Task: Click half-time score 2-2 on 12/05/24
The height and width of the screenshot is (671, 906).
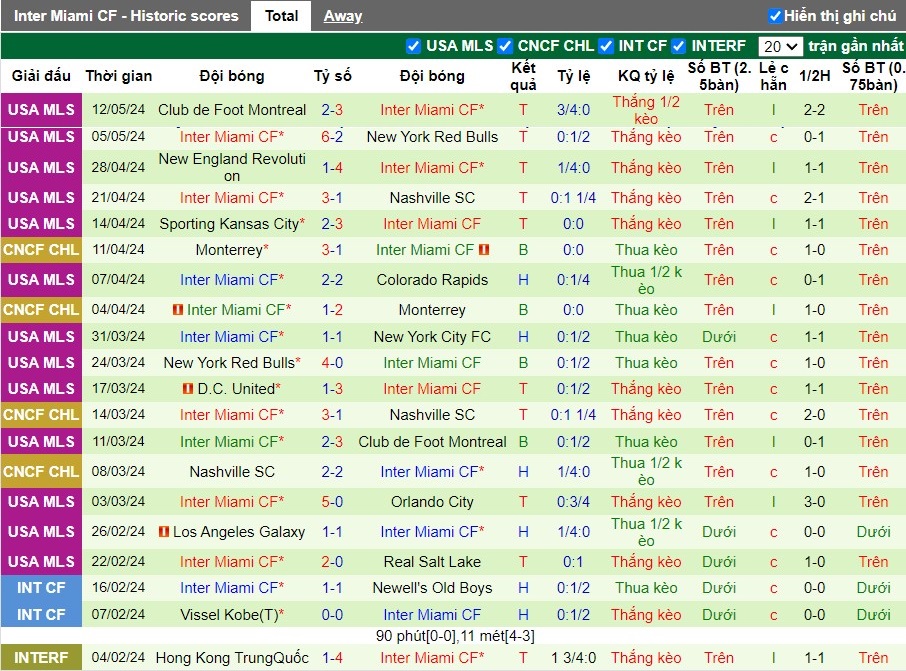Action: [x=814, y=110]
